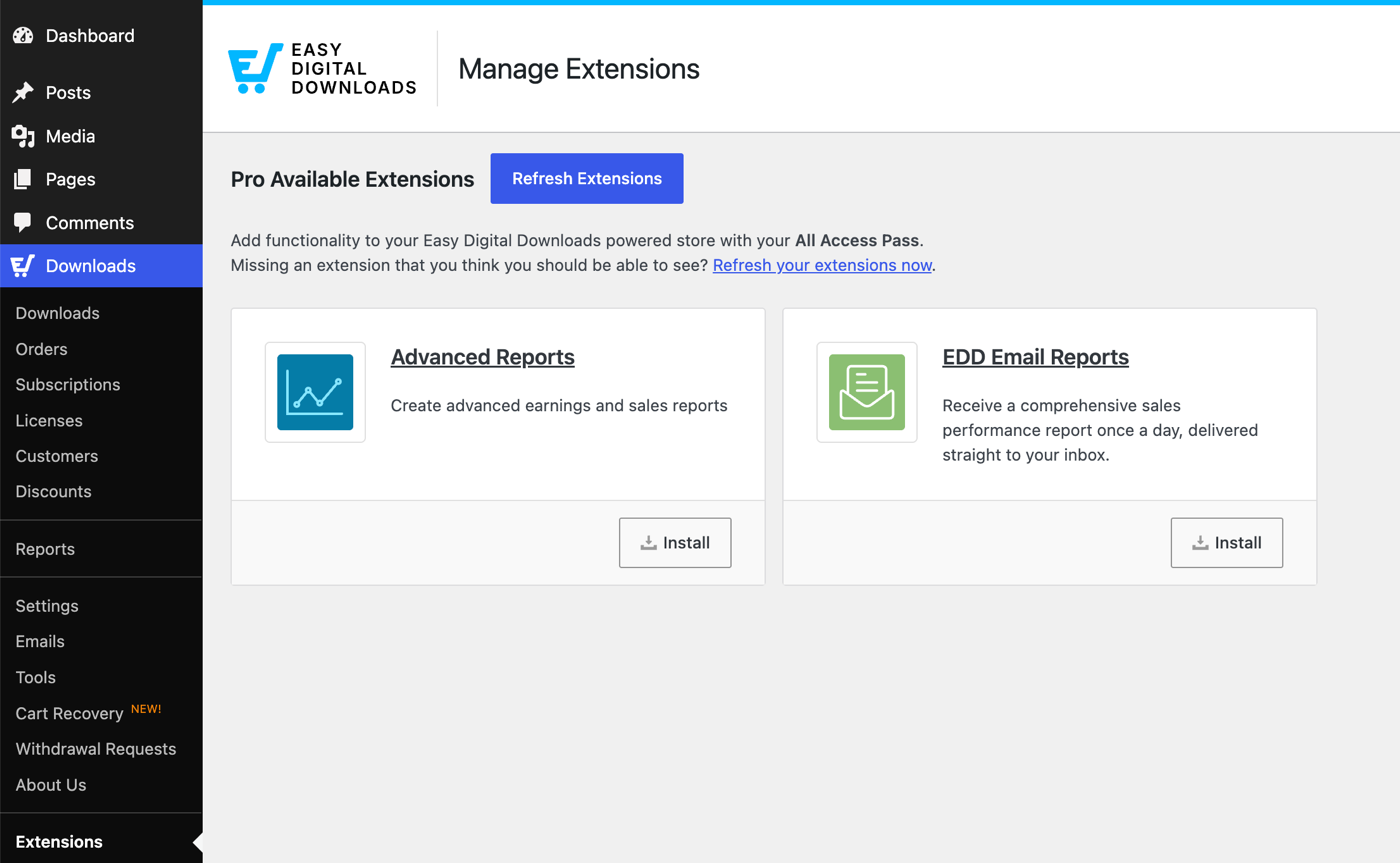Click the Dashboard gauge icon
This screenshot has height=863, width=1400.
click(x=23, y=36)
